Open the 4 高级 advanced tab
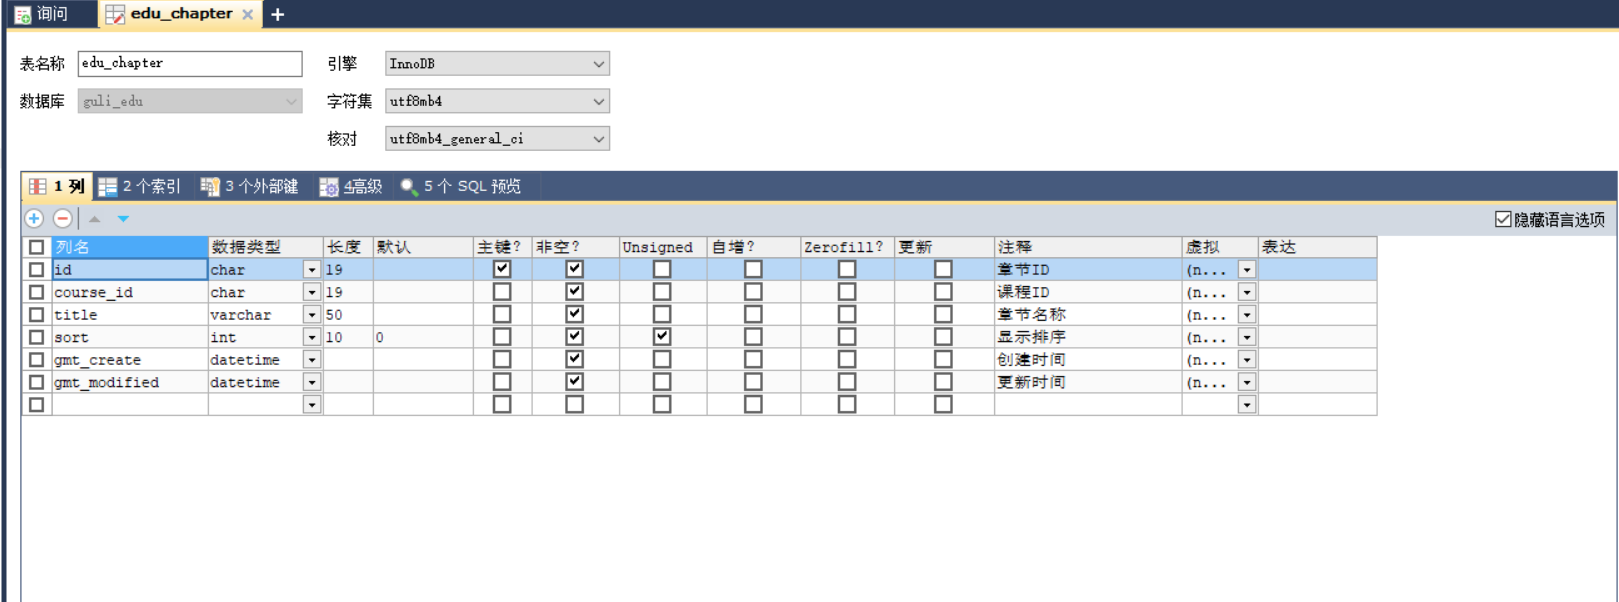The height and width of the screenshot is (602, 1619). (x=351, y=186)
